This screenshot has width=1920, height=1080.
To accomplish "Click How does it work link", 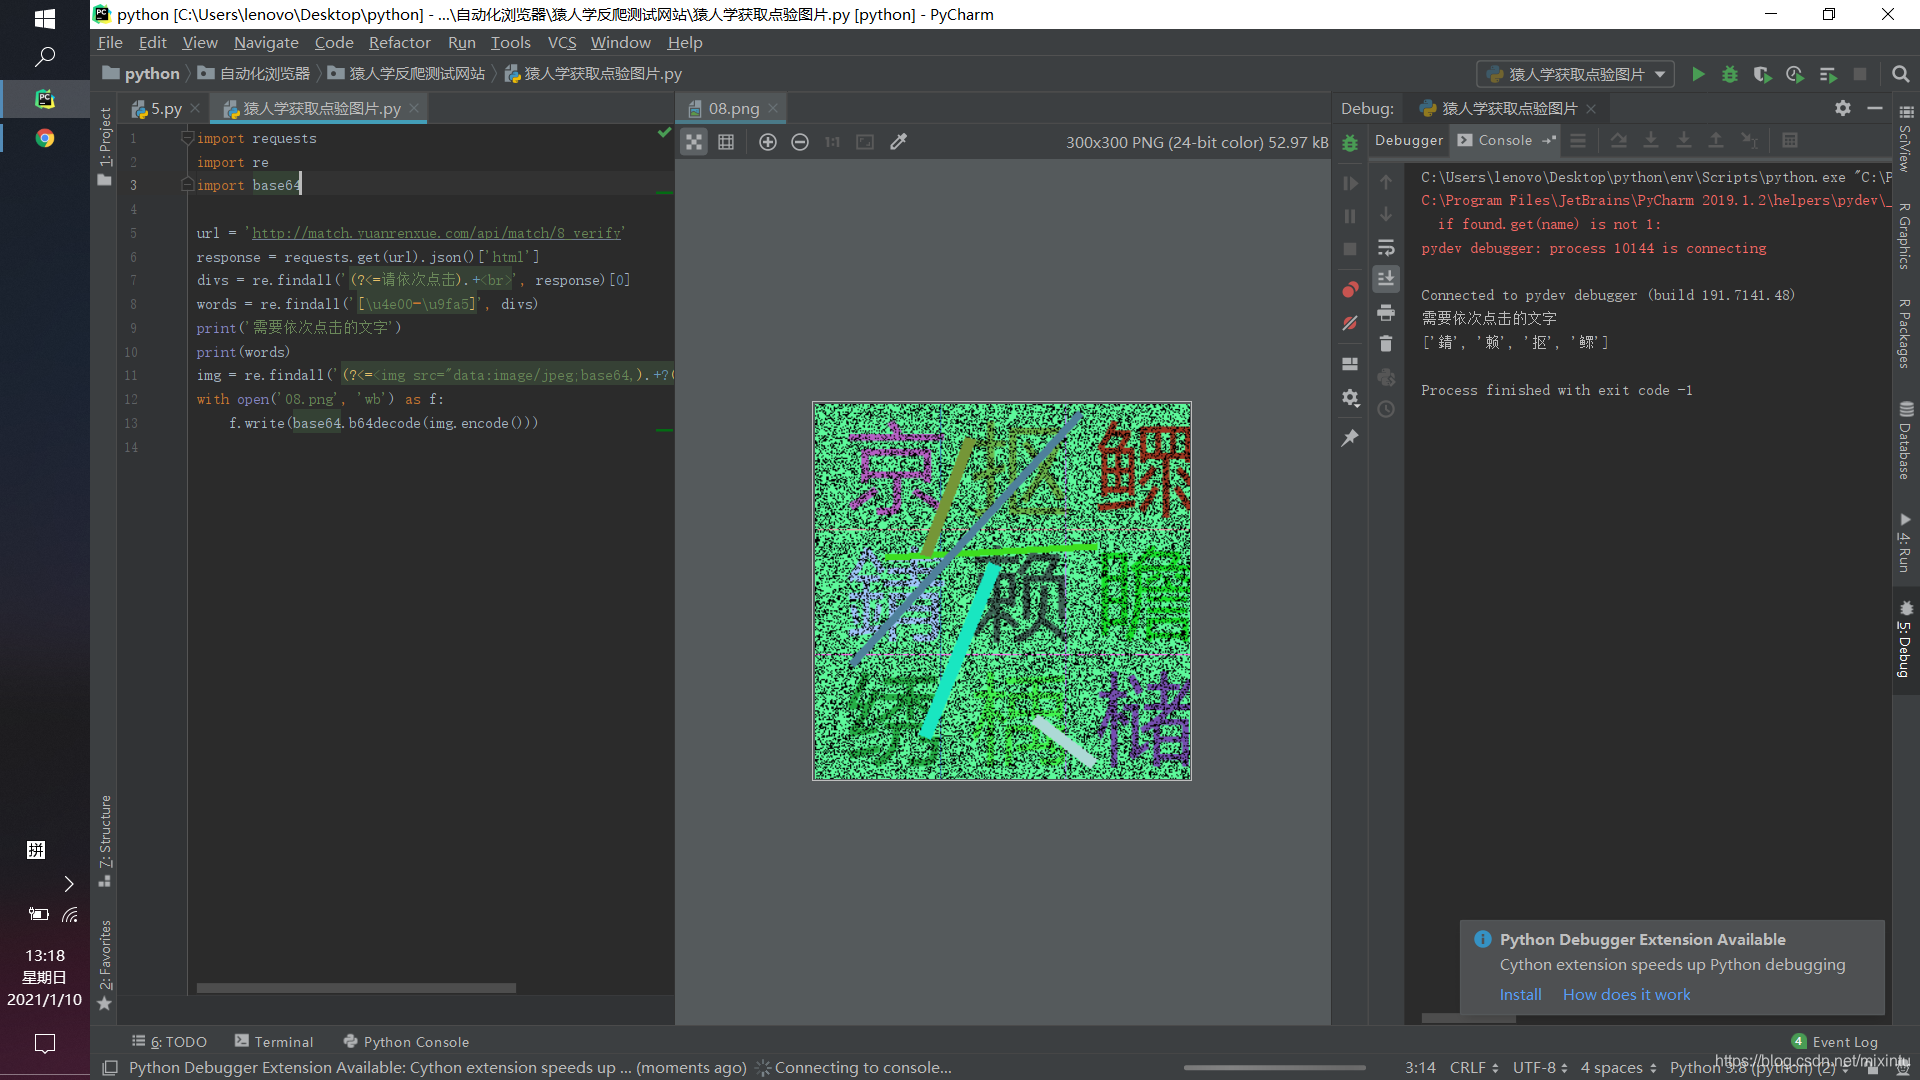I will (1626, 994).
